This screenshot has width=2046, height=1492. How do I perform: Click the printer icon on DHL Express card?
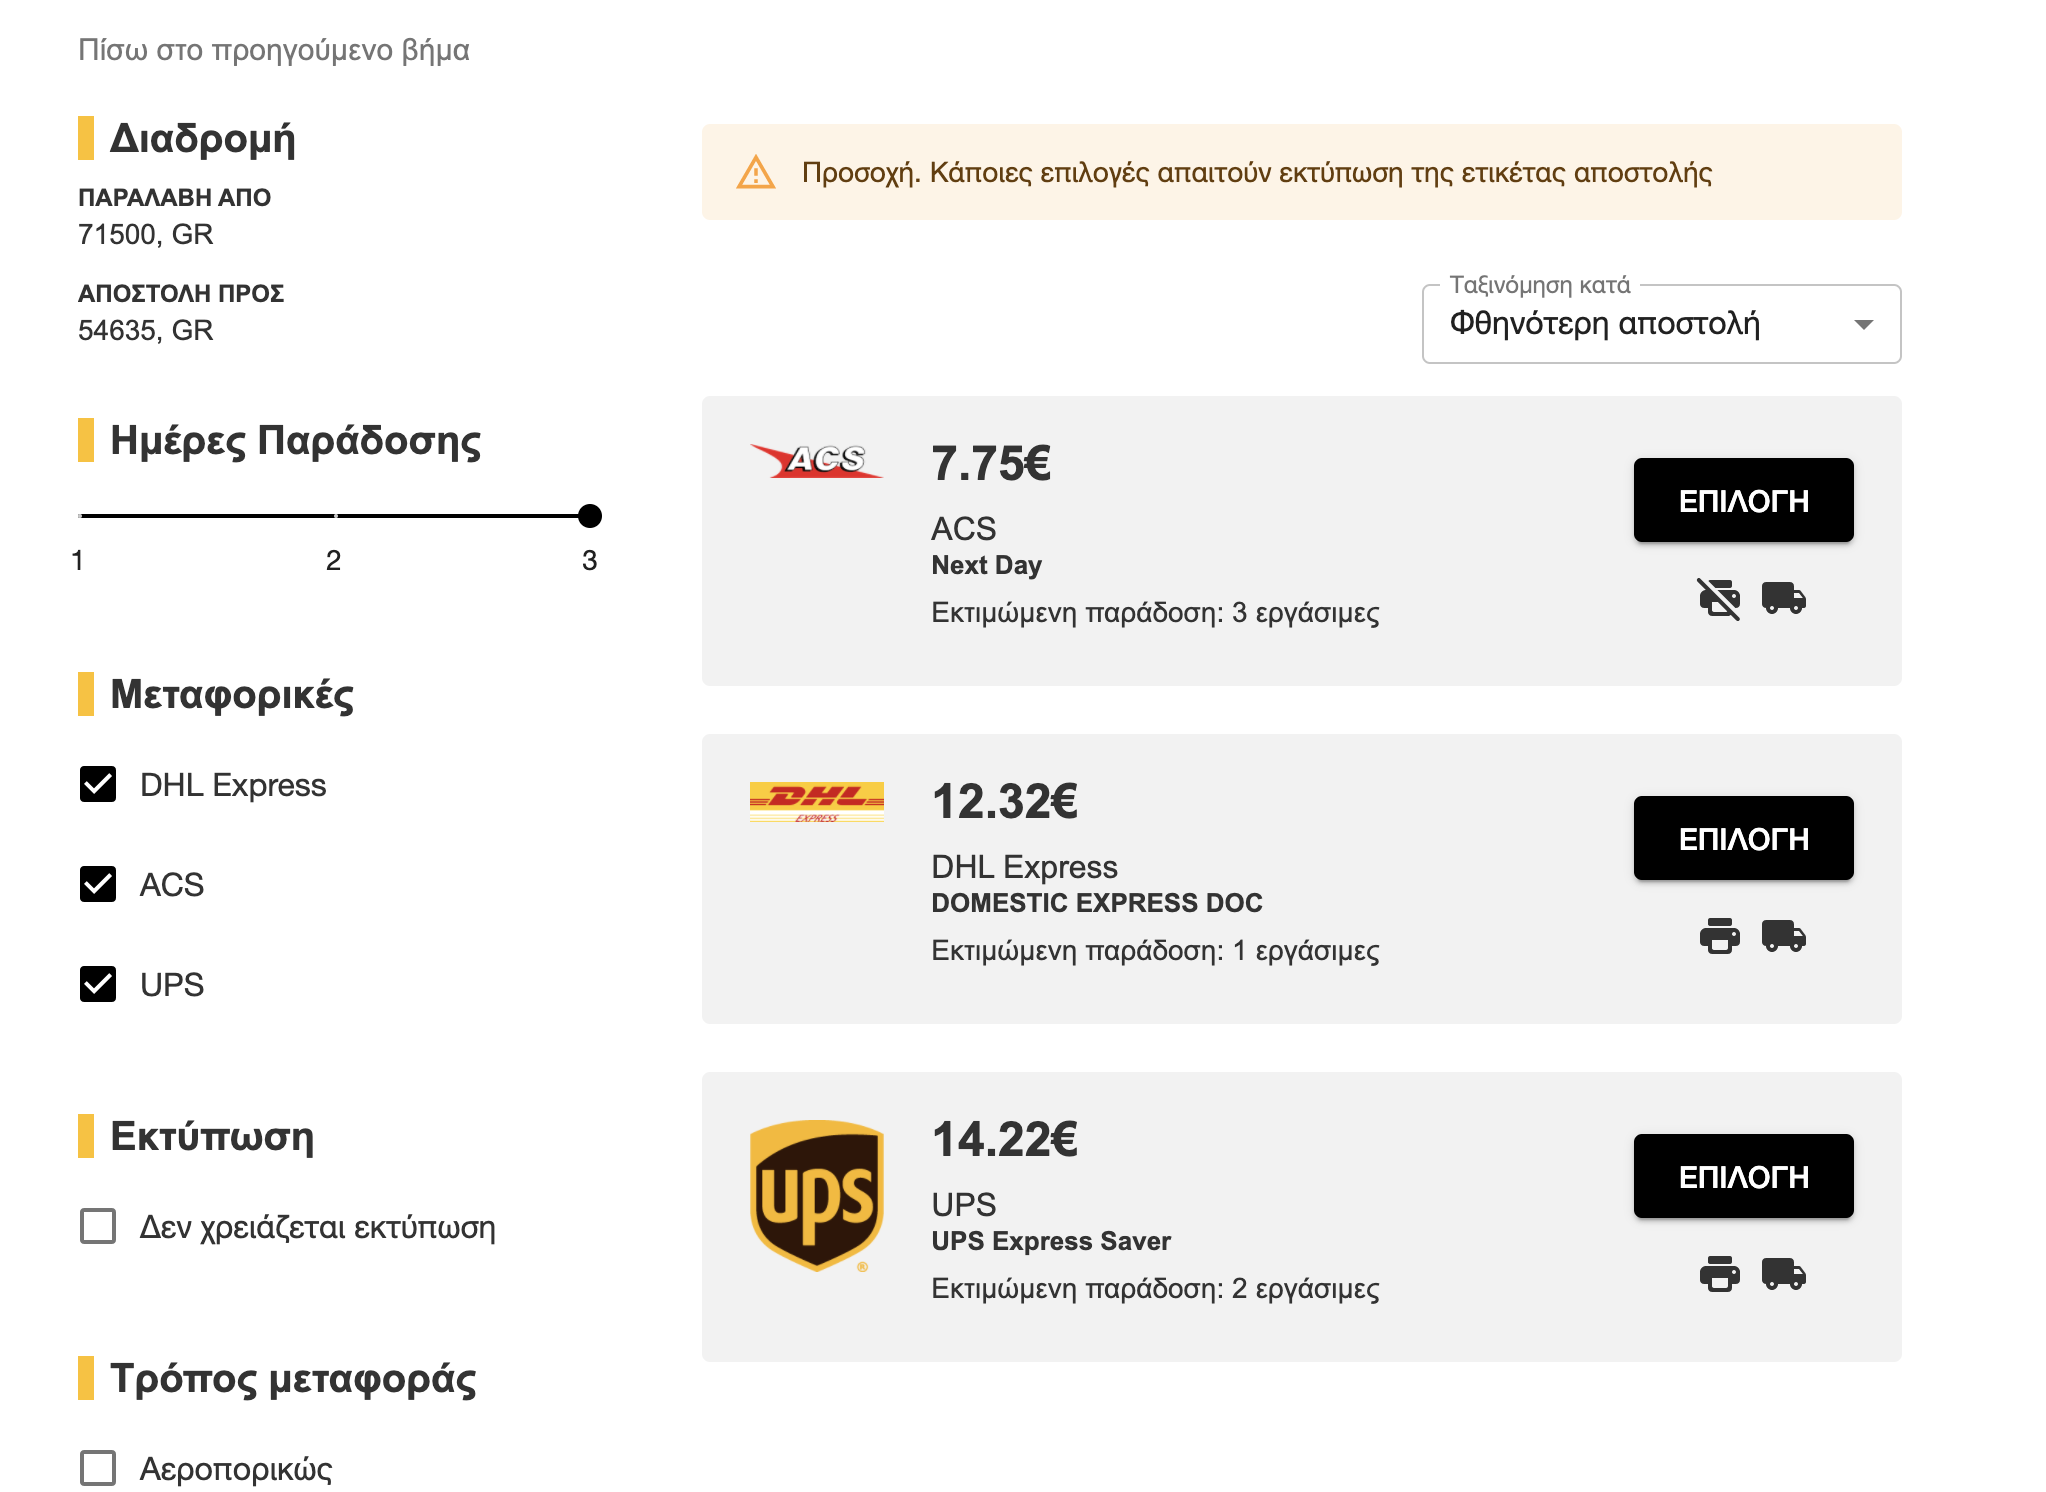[x=1719, y=936]
